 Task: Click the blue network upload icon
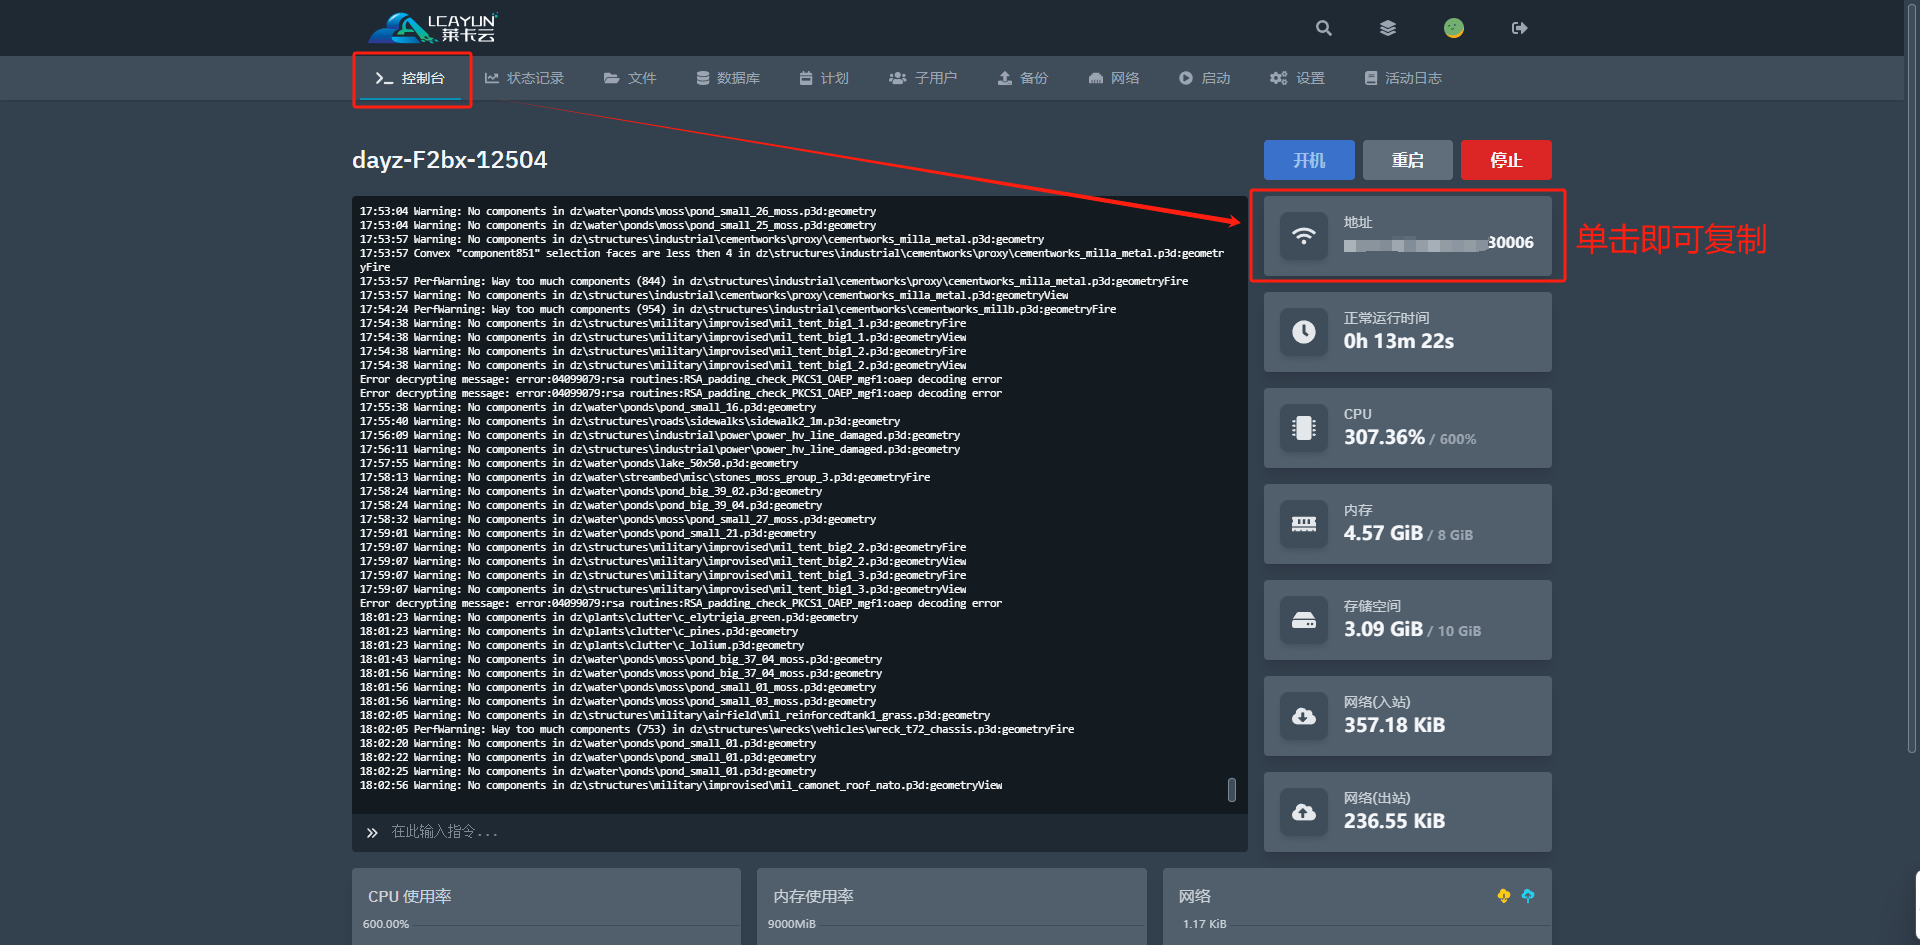pos(1527,896)
